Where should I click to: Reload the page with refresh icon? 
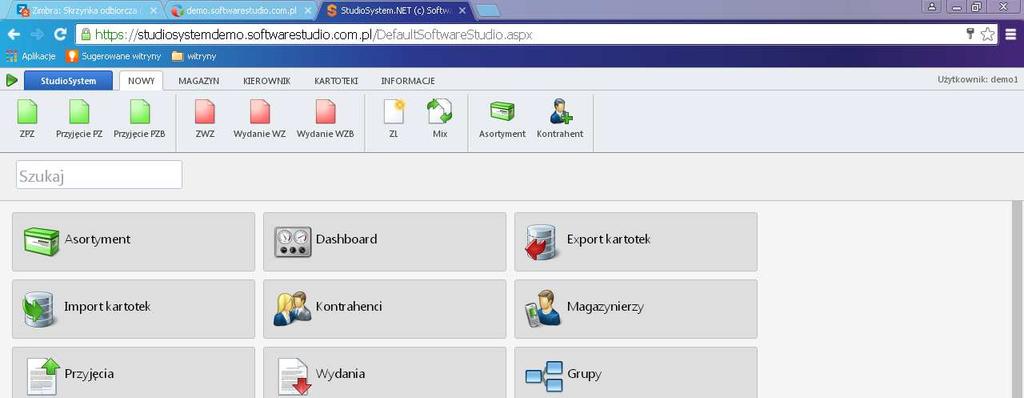60,35
